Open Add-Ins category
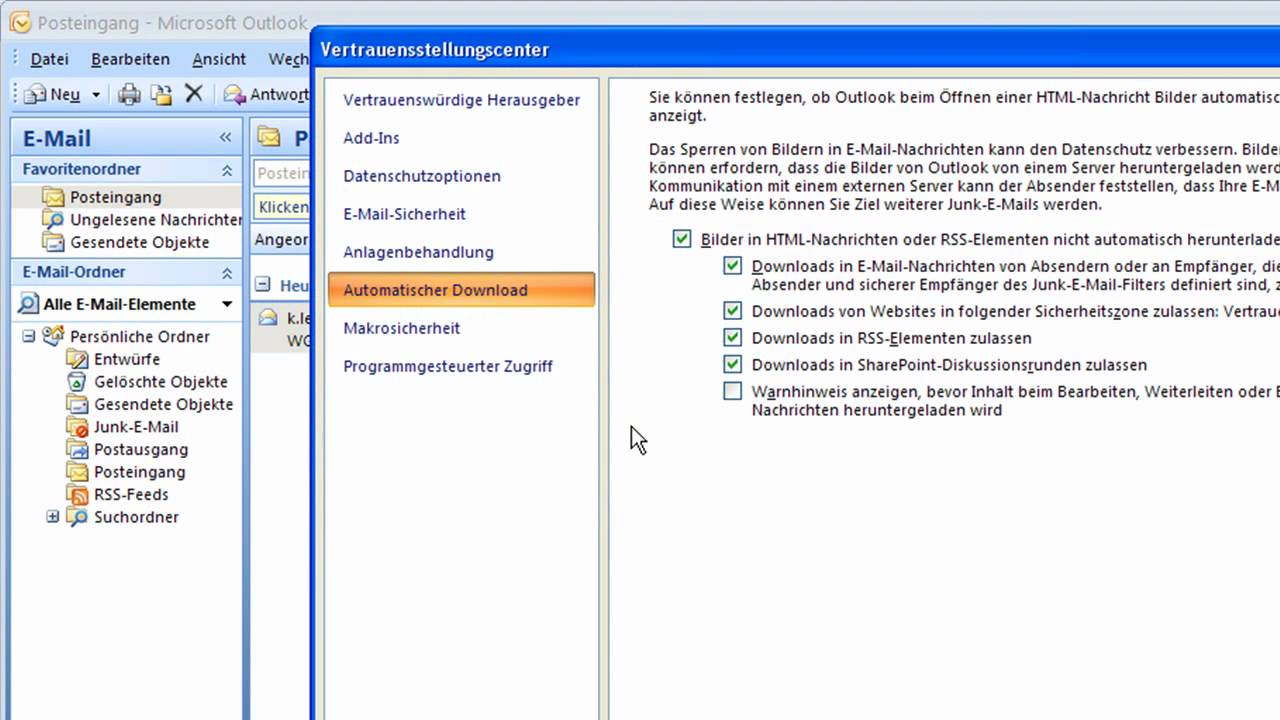Image resolution: width=1280 pixels, height=720 pixels. [x=461, y=138]
